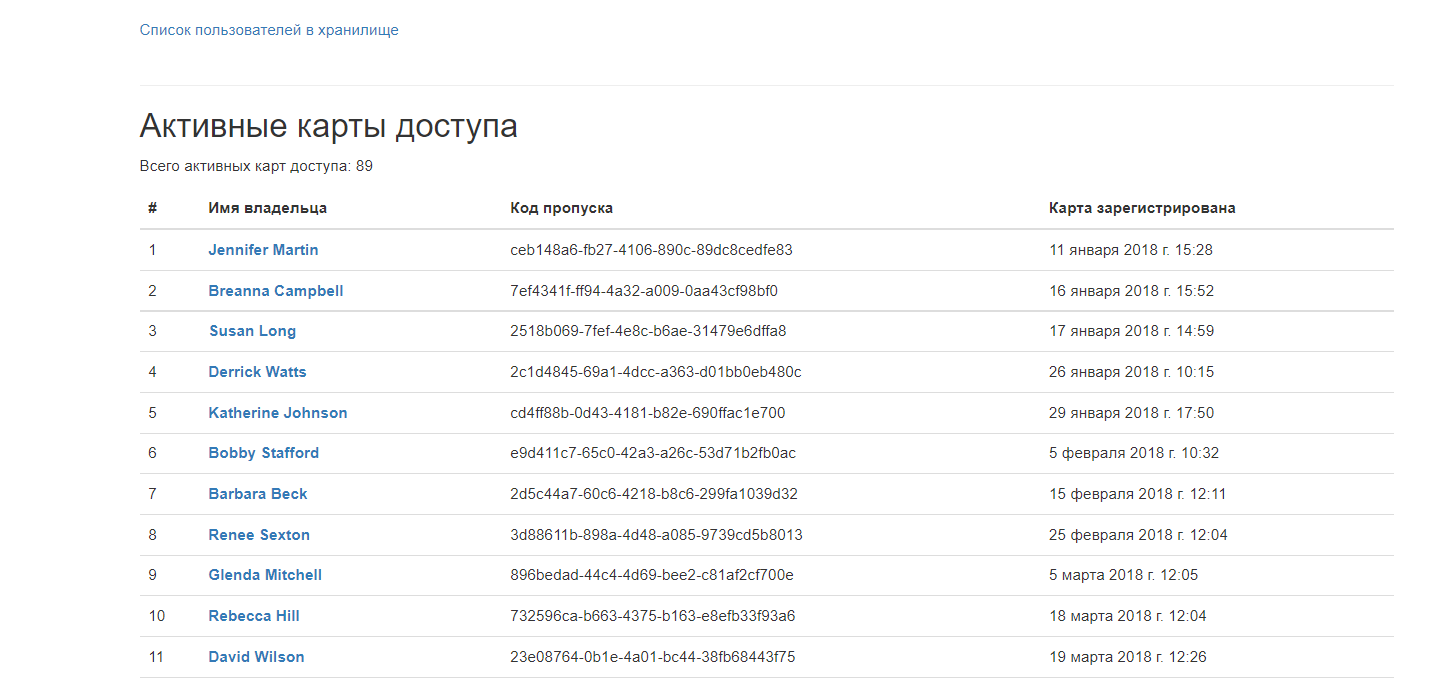Click the "Карта зарегистрирована" column header
Image resolution: width=1443 pixels, height=683 pixels.
[1141, 207]
